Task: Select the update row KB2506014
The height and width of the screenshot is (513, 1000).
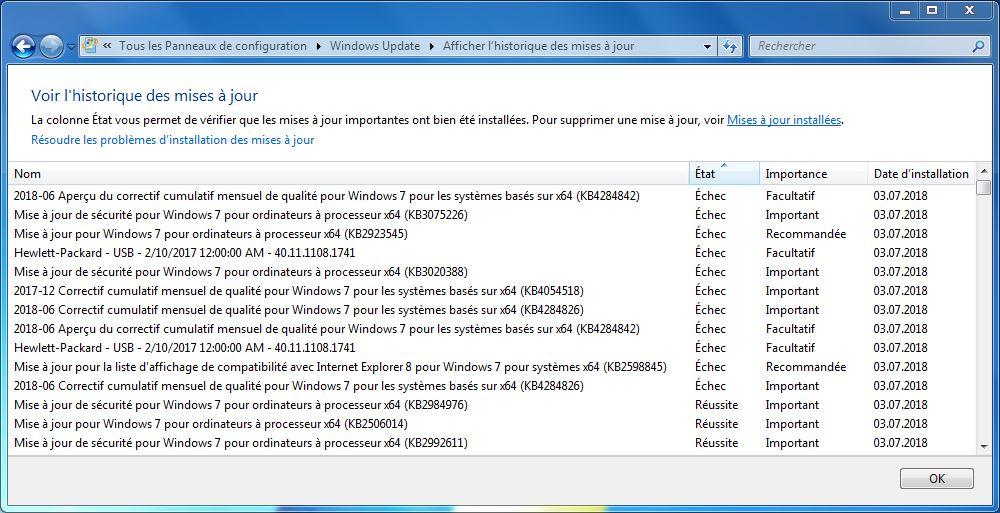Action: tap(491, 424)
